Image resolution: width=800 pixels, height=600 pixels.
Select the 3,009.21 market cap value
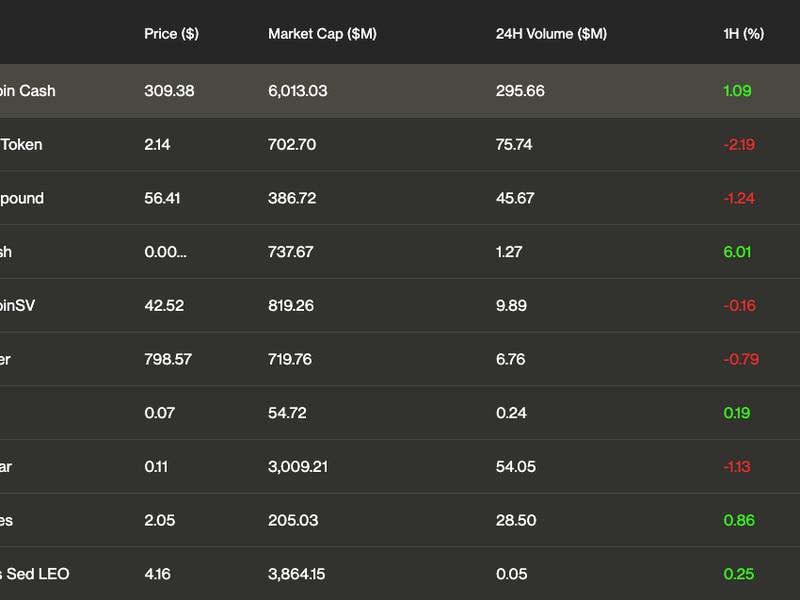[298, 467]
